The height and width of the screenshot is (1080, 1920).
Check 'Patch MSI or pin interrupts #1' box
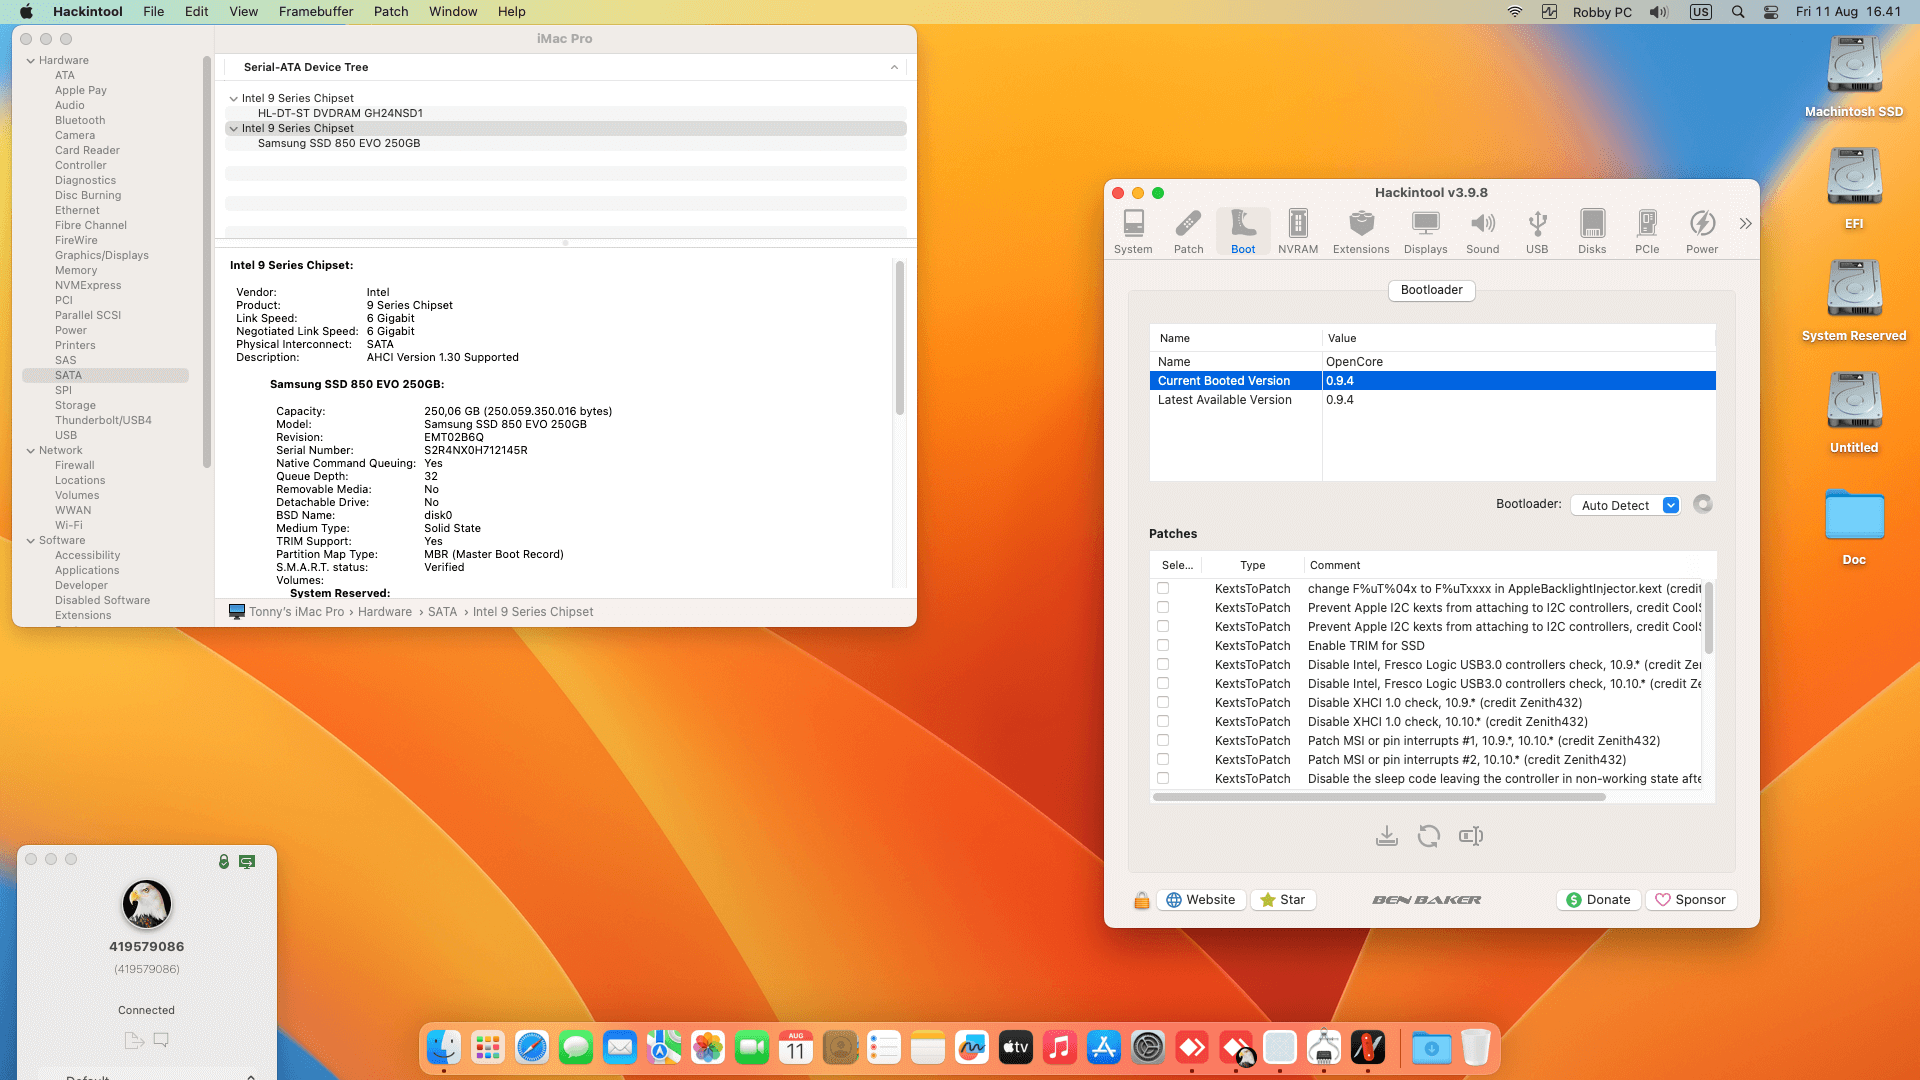(1163, 740)
